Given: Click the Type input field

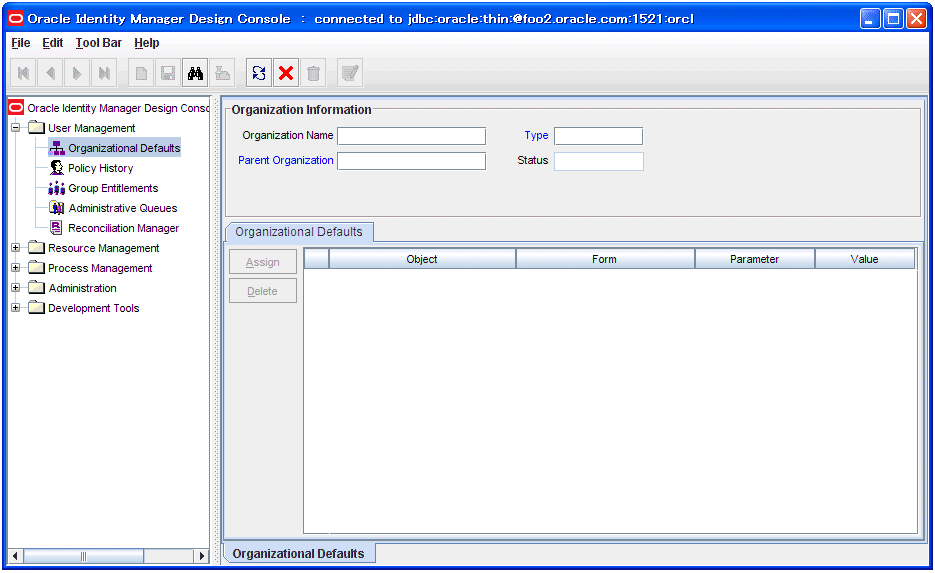Looking at the screenshot, I should tap(599, 136).
